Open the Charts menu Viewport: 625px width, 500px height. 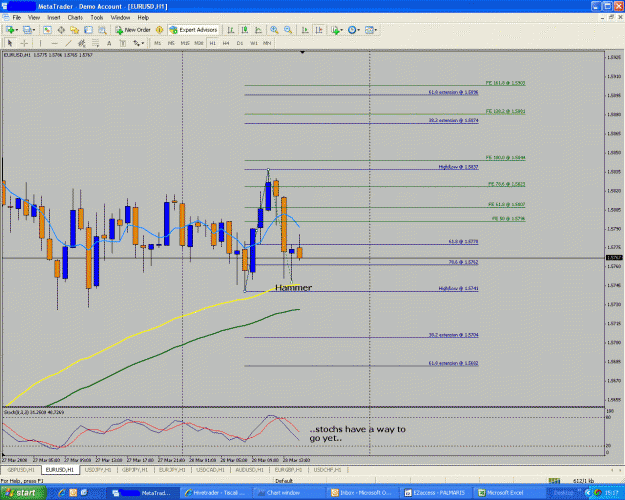click(75, 18)
